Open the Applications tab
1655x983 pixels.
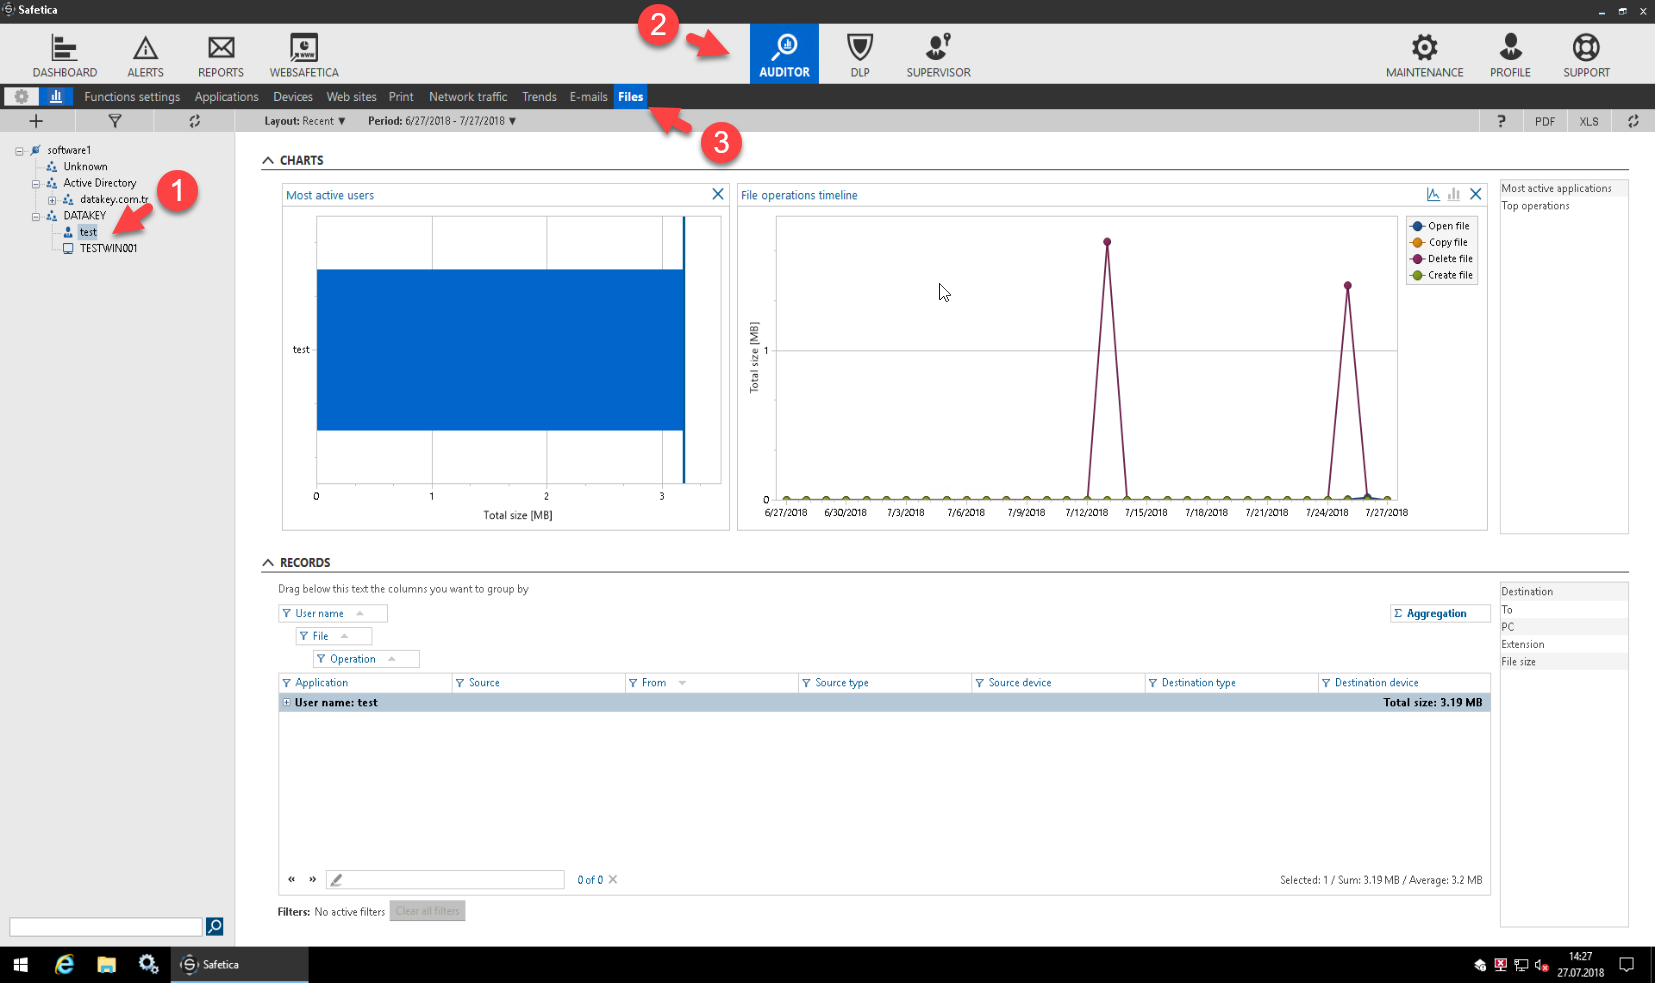pos(226,97)
